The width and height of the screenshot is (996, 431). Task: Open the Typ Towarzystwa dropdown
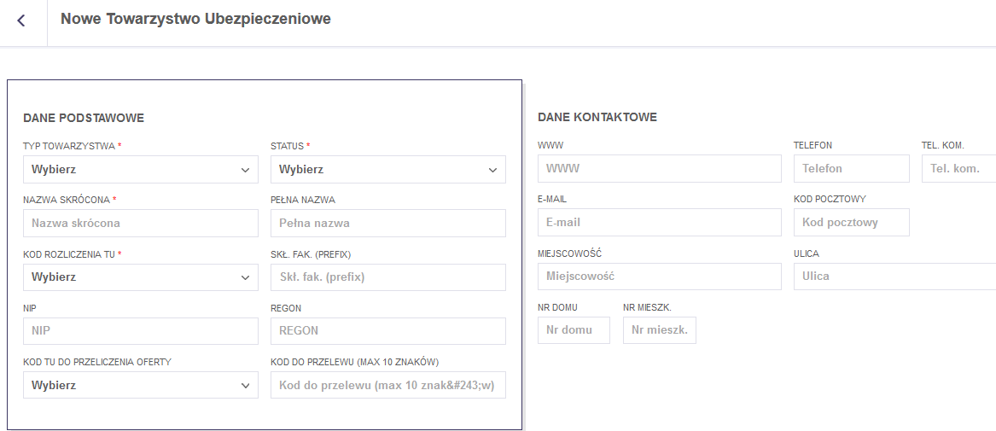click(x=140, y=170)
